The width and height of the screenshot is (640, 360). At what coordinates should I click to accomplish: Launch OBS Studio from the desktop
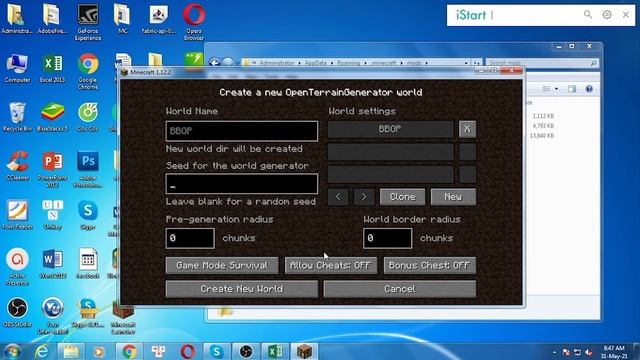coord(17,313)
